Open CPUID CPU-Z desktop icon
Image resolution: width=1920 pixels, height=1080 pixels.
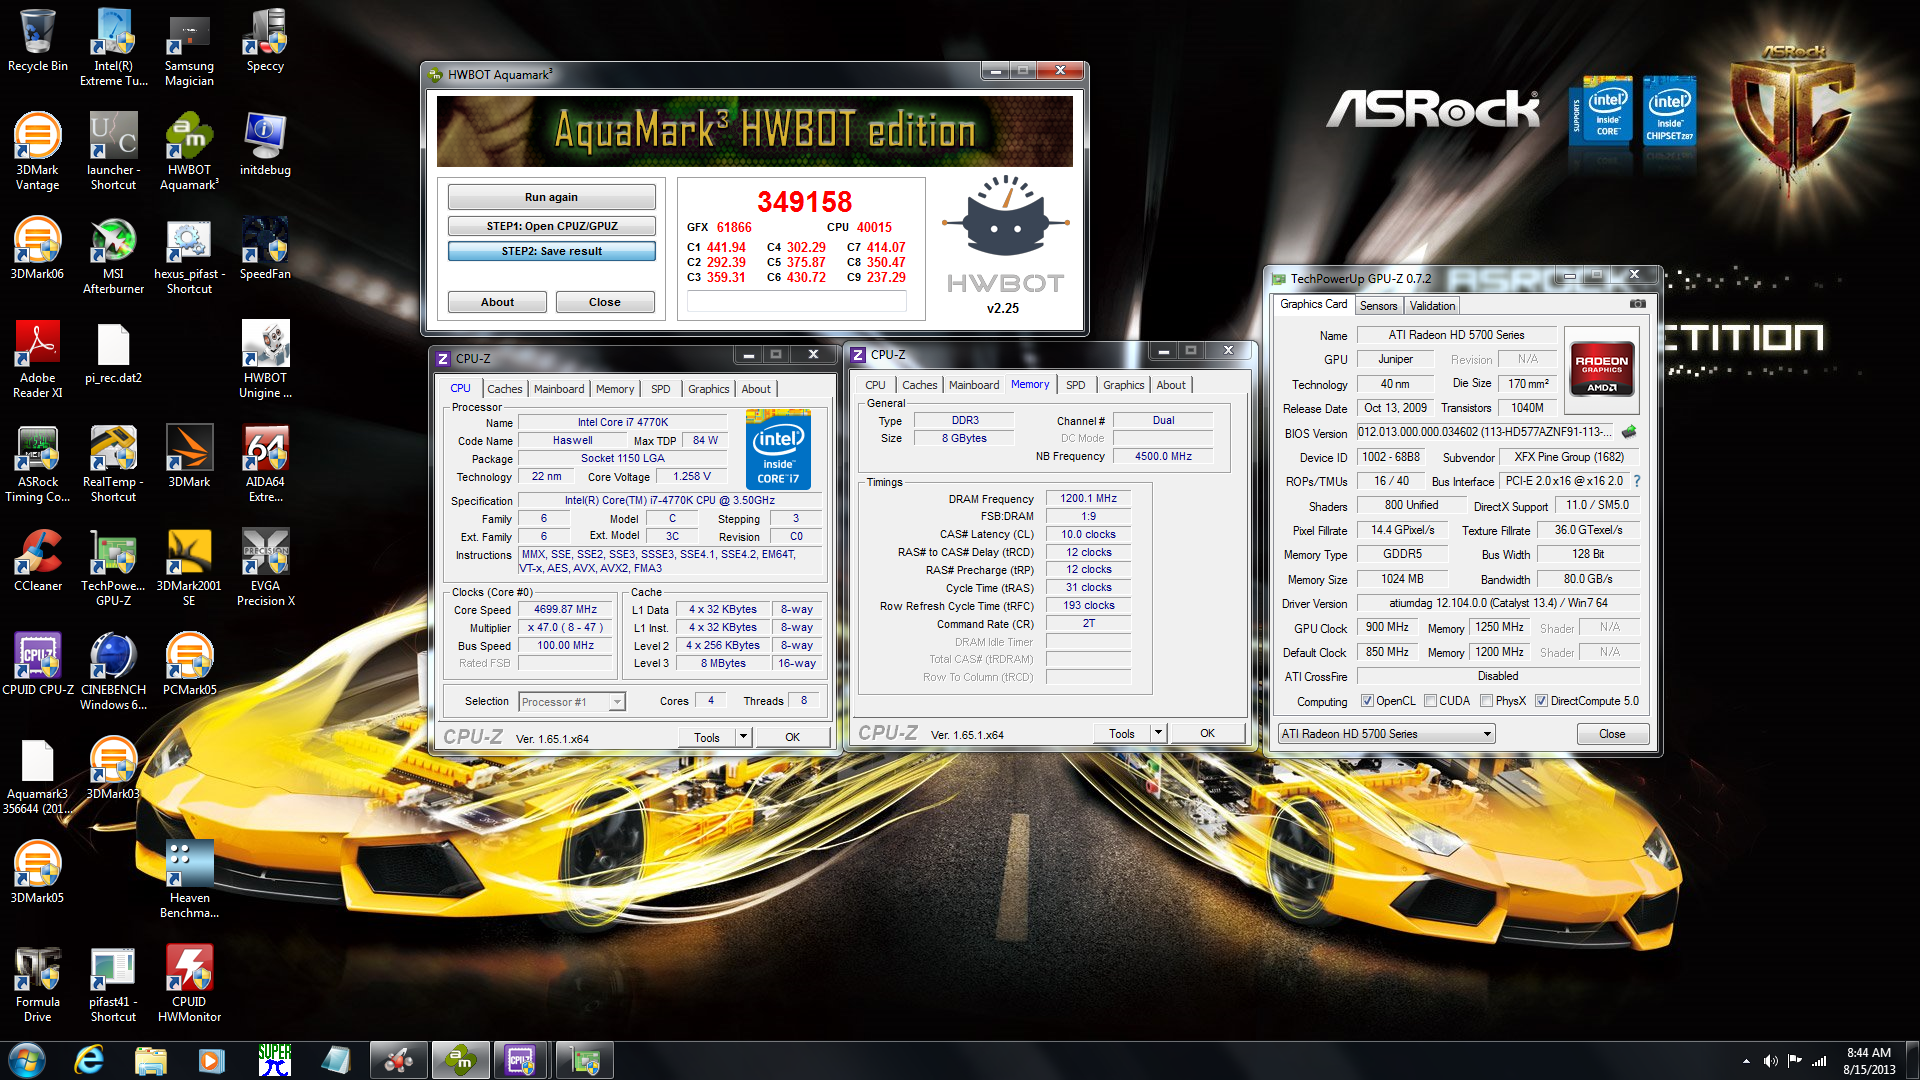(38, 664)
